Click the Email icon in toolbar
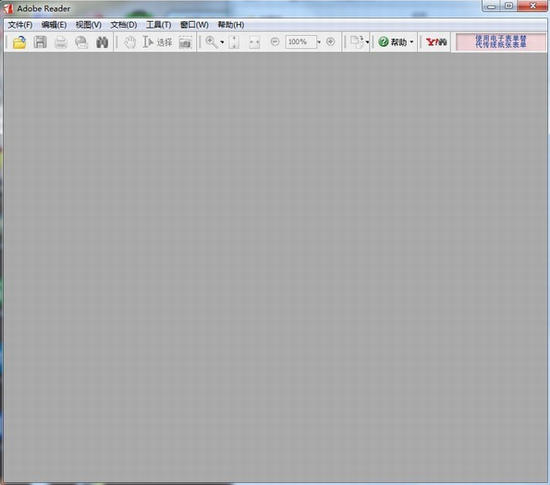This screenshot has width=550, height=485. click(x=81, y=42)
